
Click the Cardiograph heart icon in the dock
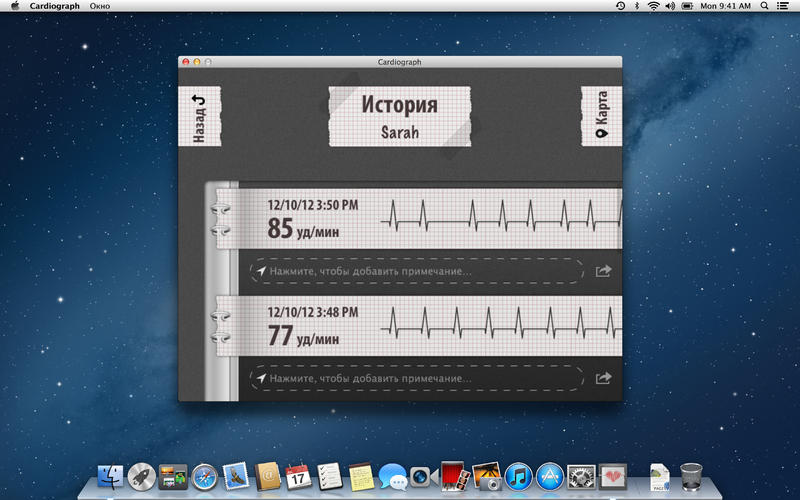point(613,477)
